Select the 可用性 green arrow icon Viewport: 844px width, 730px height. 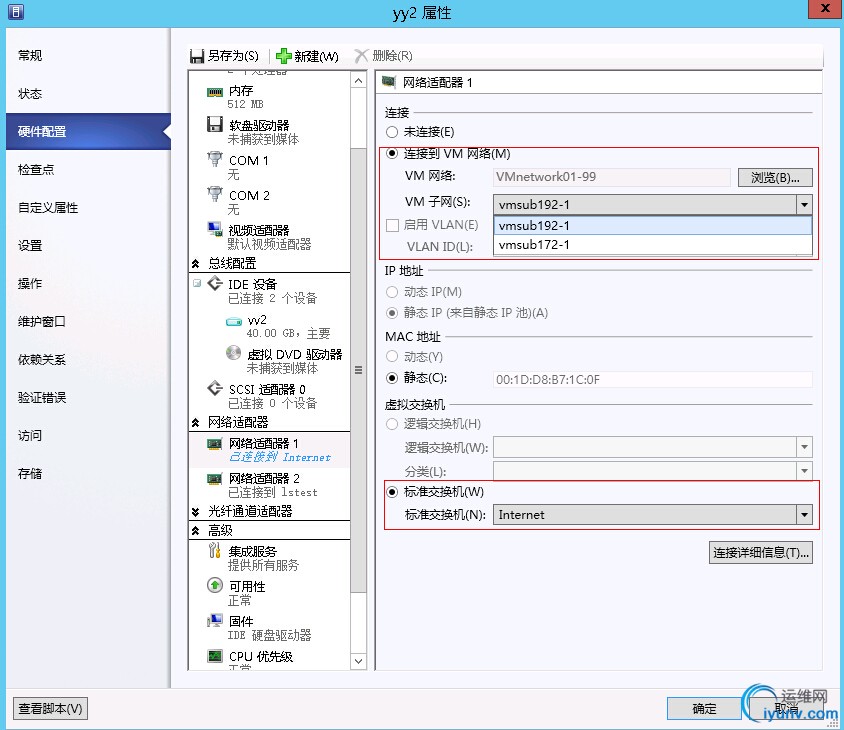pos(215,585)
